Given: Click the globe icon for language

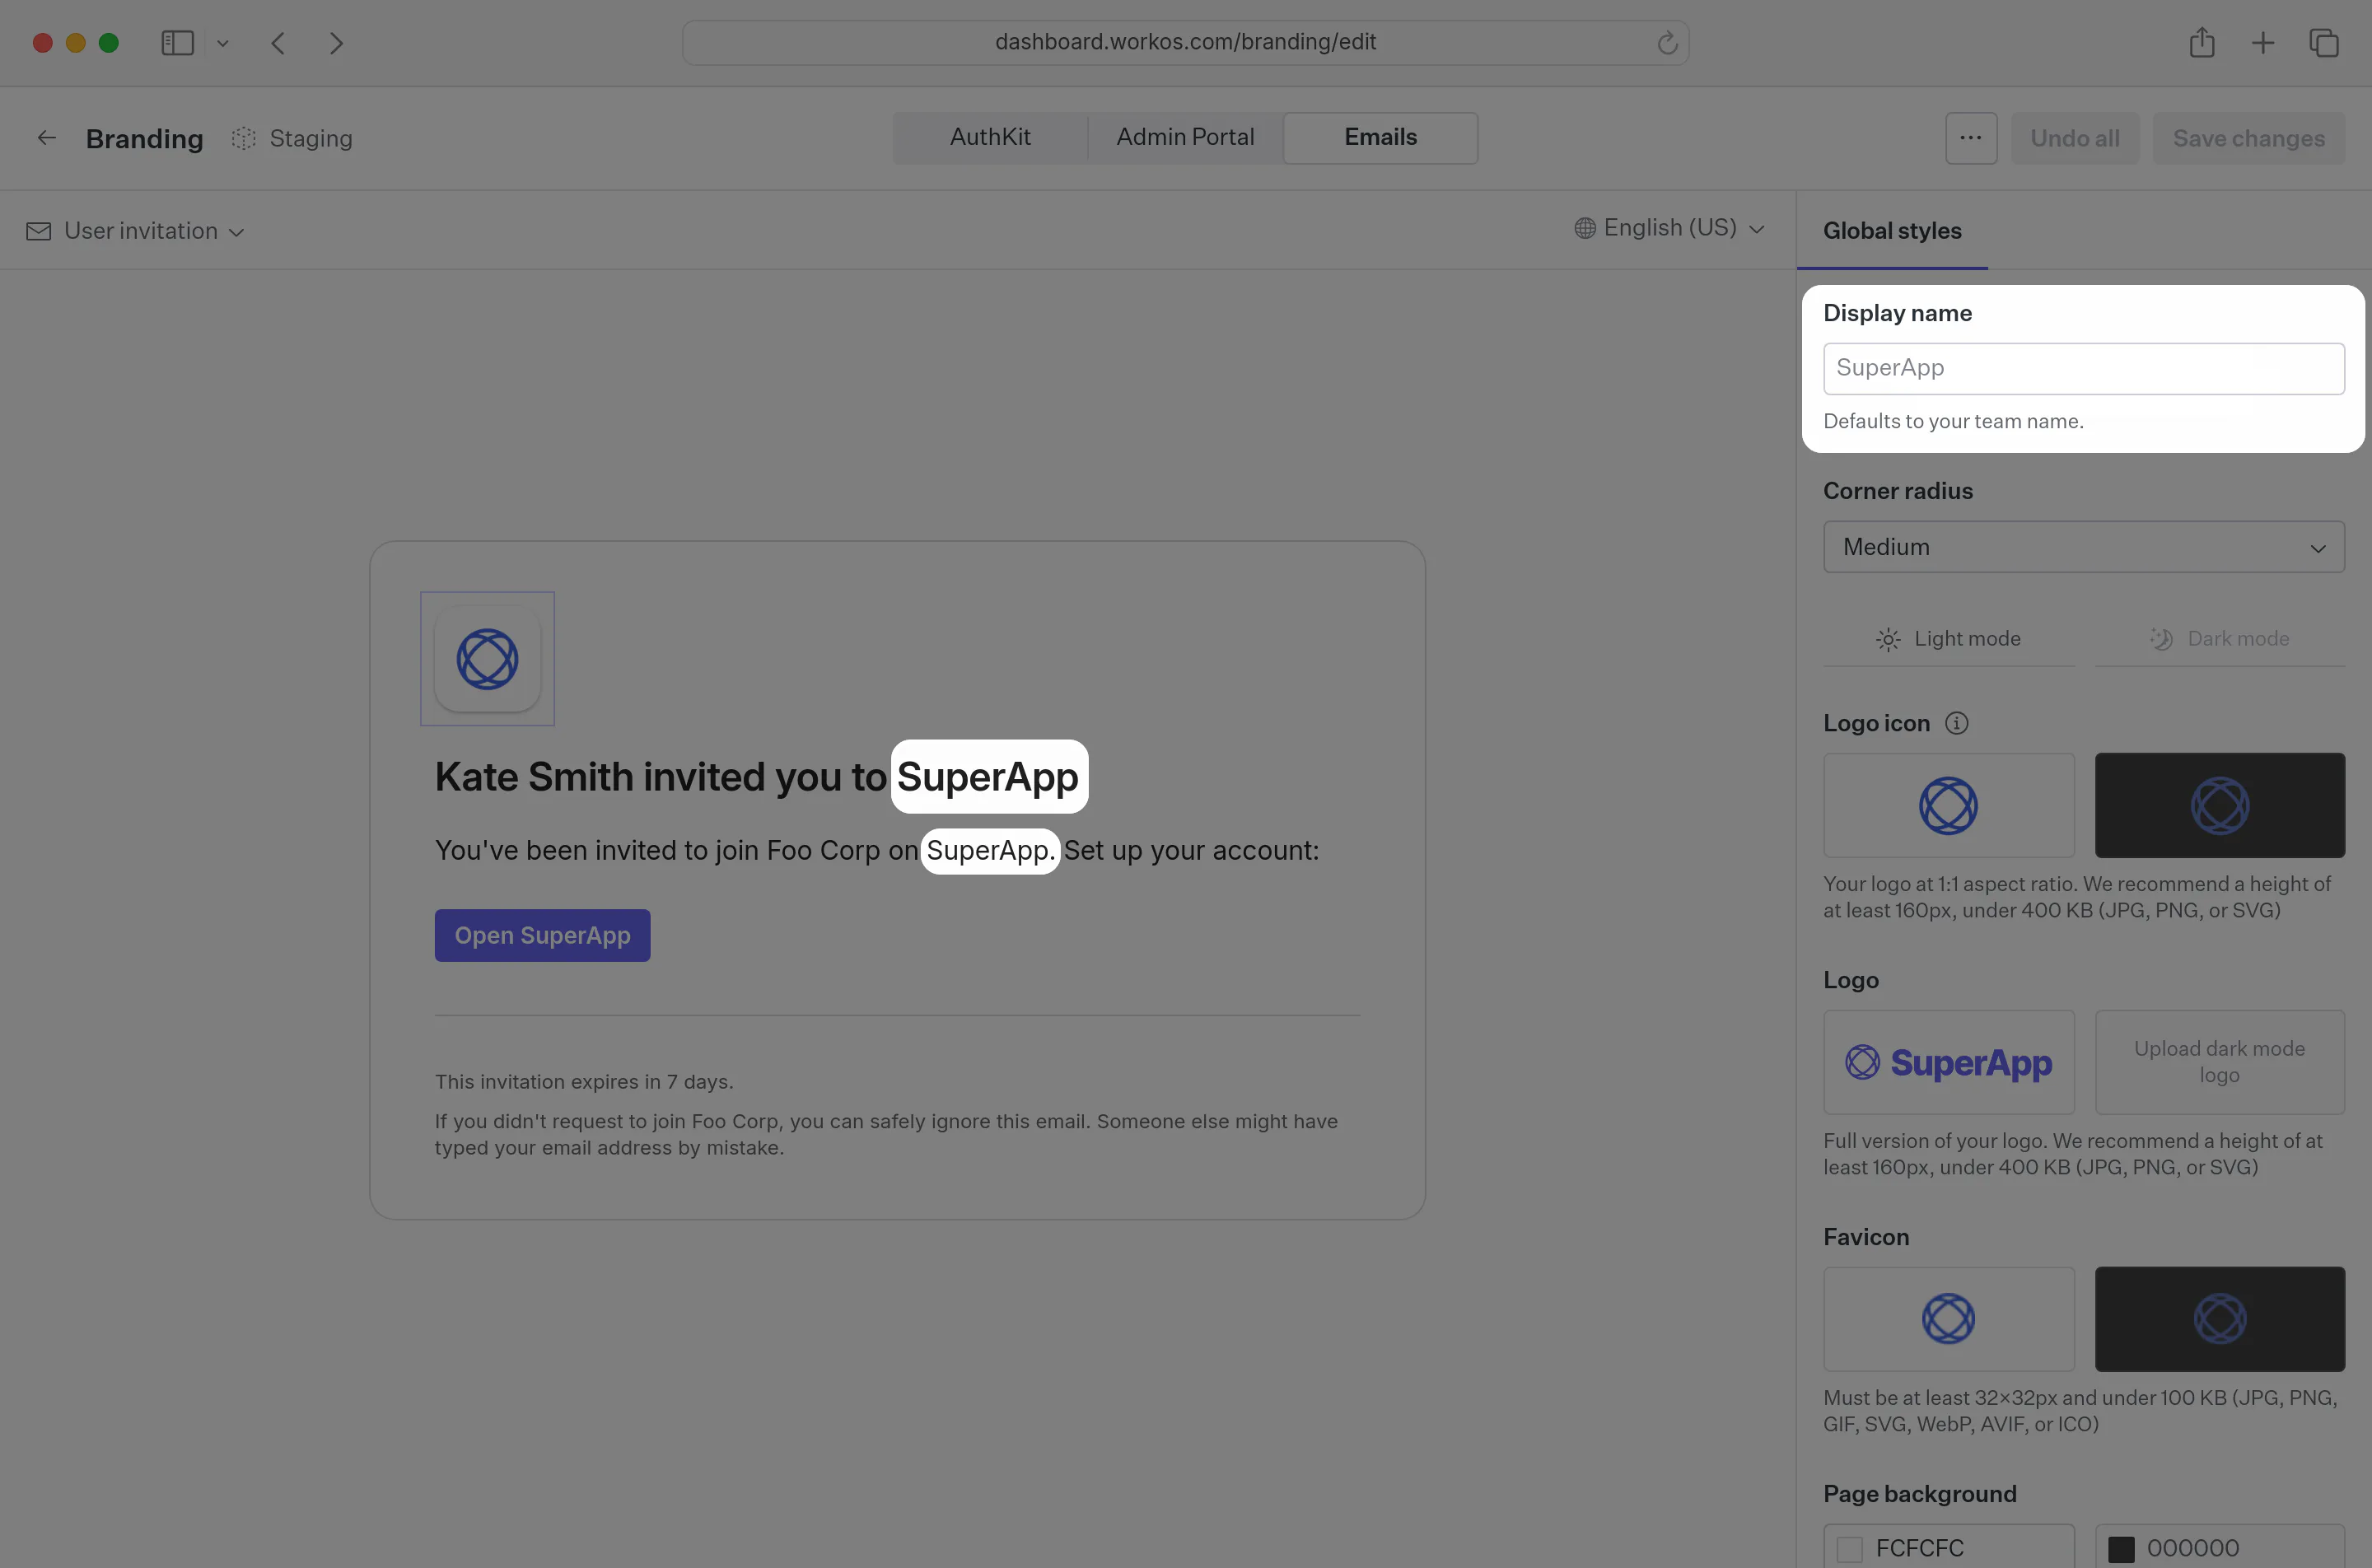Looking at the screenshot, I should click(1585, 228).
